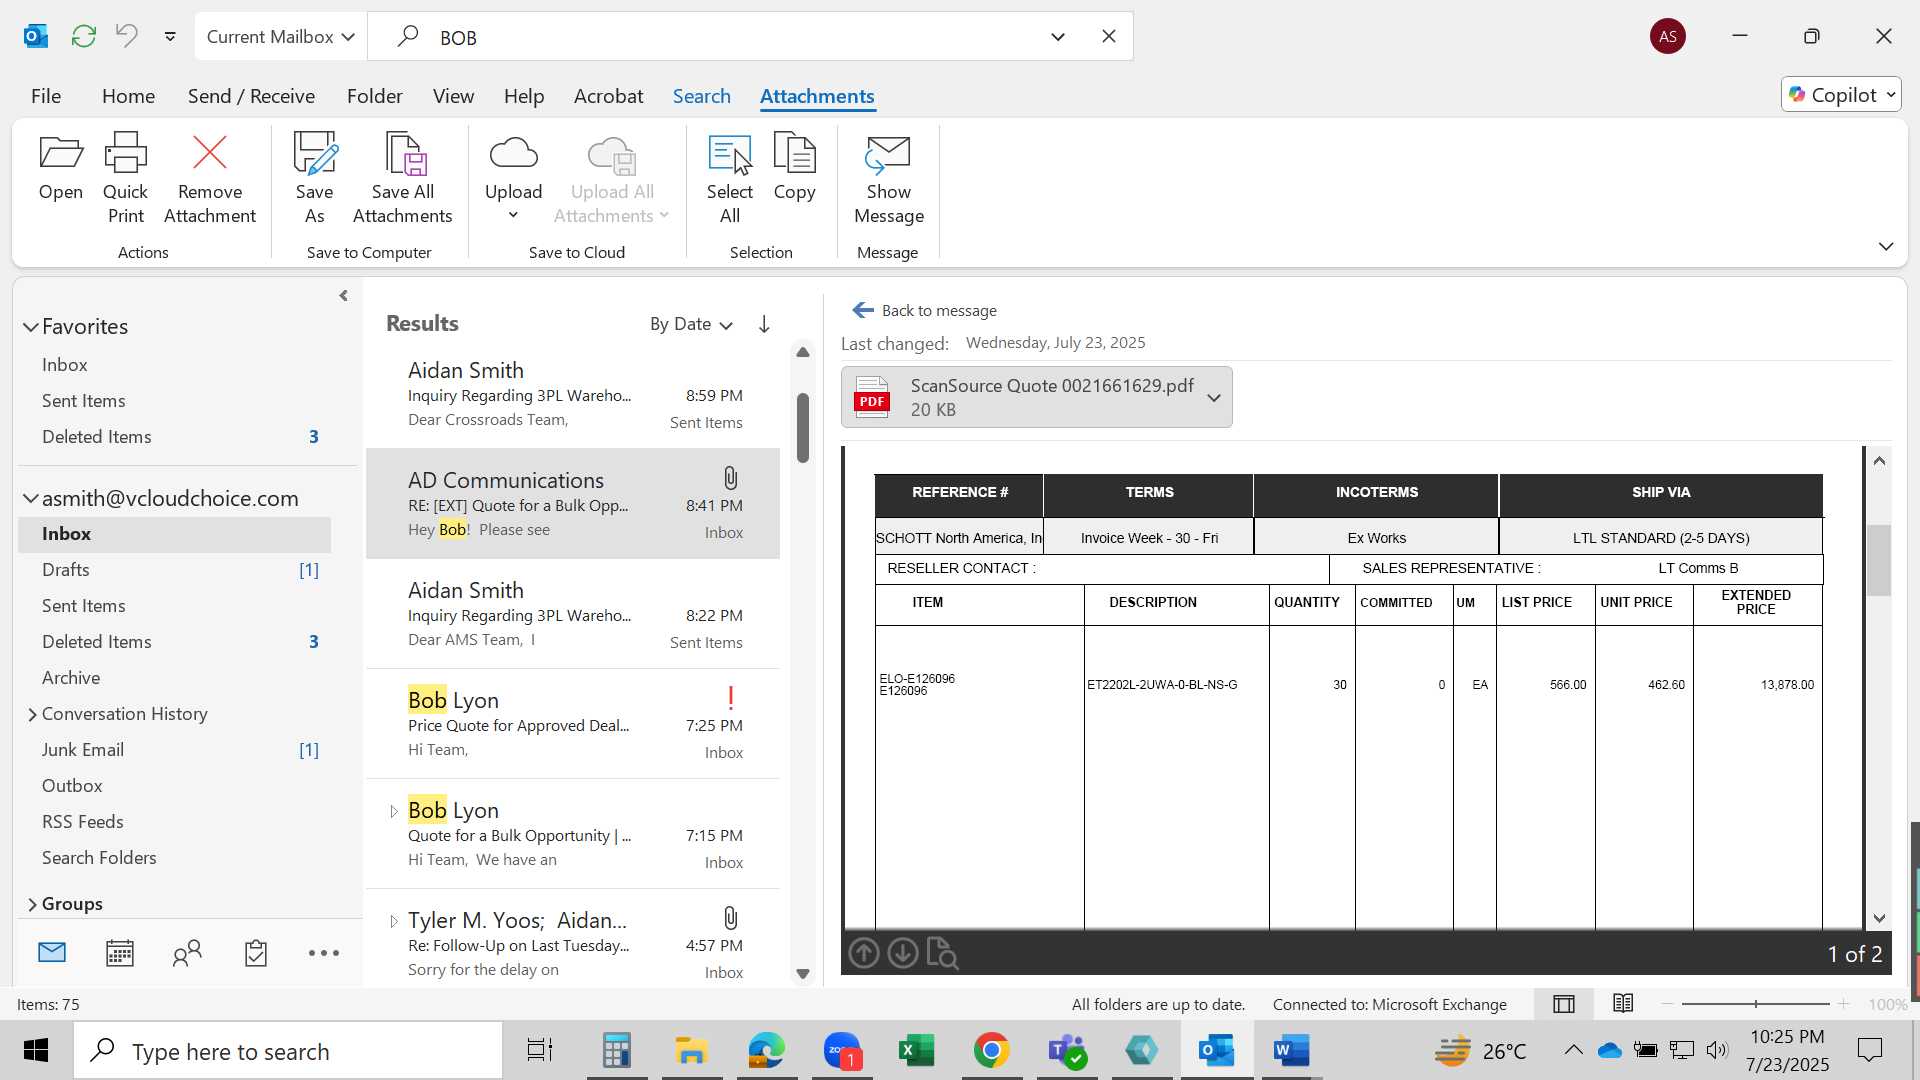Open Bob Lyon Price Quote email
Image resolution: width=1920 pixels, height=1080 pixels.
coord(573,723)
